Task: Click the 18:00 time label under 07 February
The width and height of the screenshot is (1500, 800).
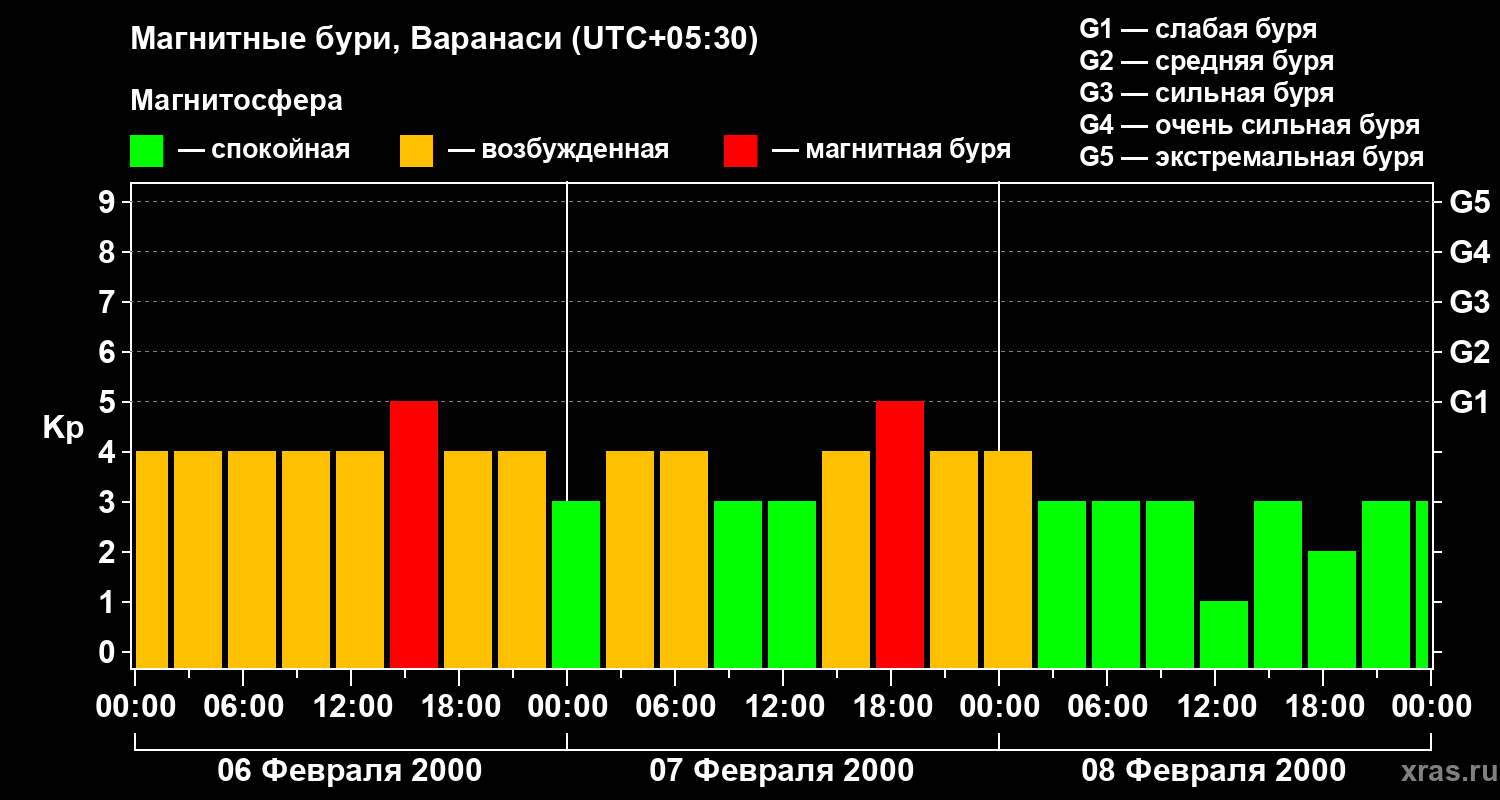Action: pyautogui.click(x=891, y=707)
